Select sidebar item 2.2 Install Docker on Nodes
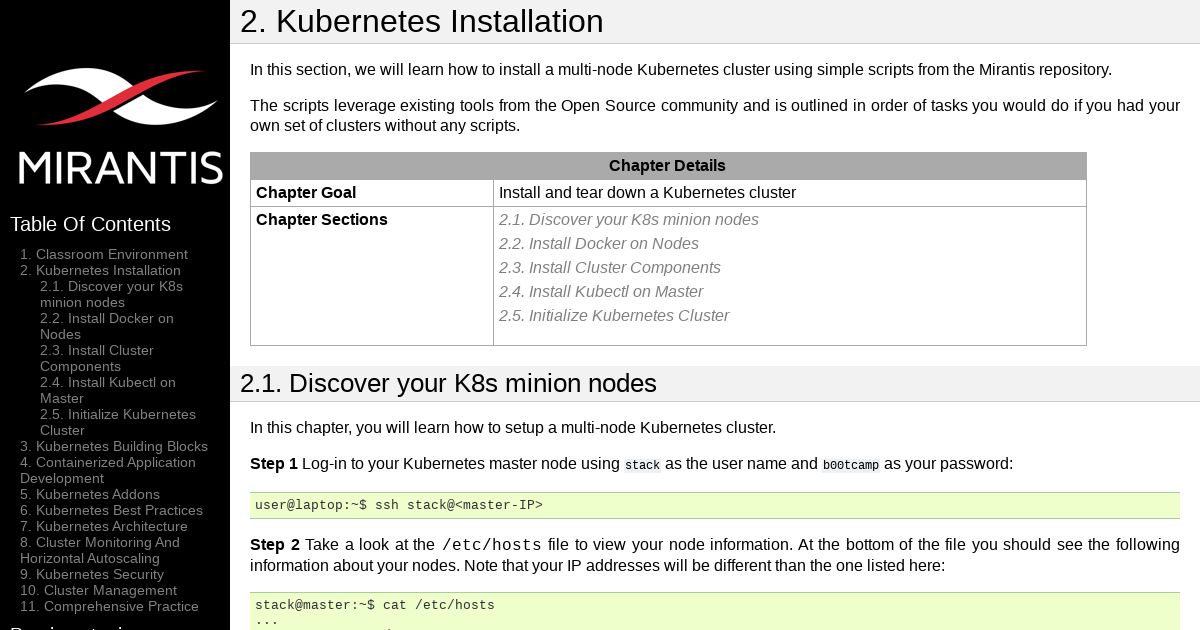Image resolution: width=1200 pixels, height=630 pixels. click(x=106, y=326)
